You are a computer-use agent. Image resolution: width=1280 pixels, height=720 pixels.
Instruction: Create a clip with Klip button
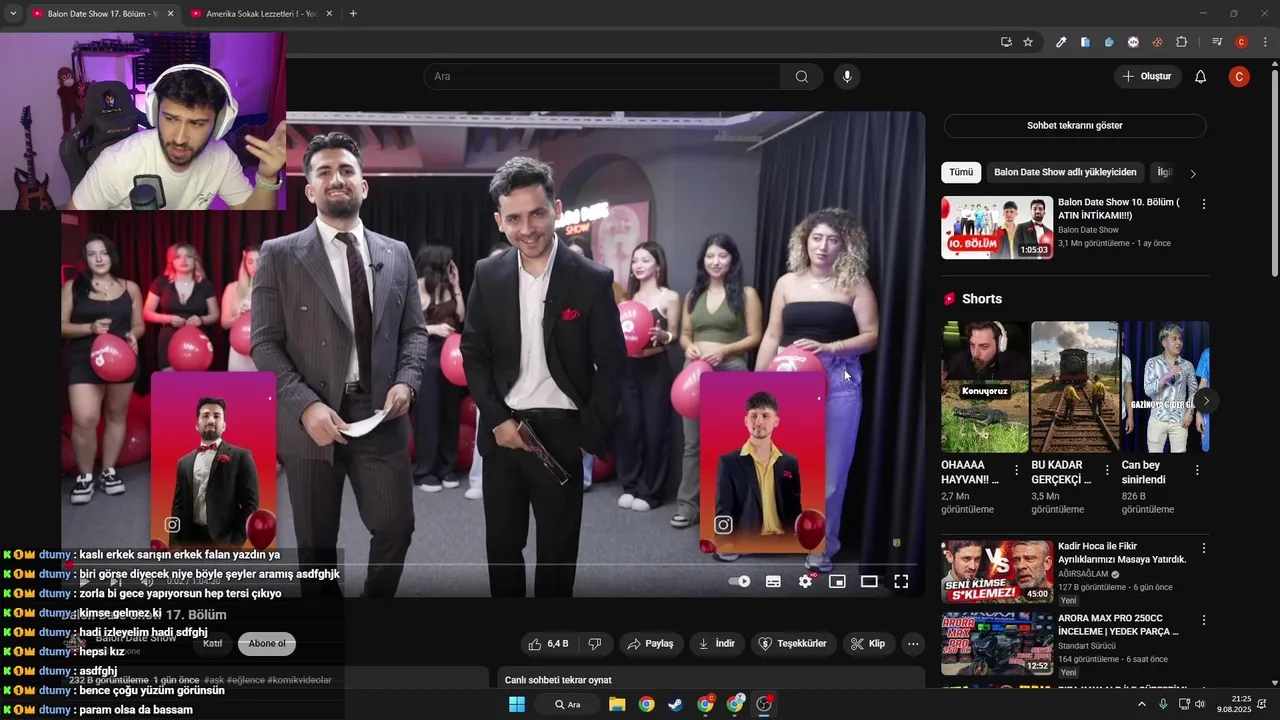[868, 644]
